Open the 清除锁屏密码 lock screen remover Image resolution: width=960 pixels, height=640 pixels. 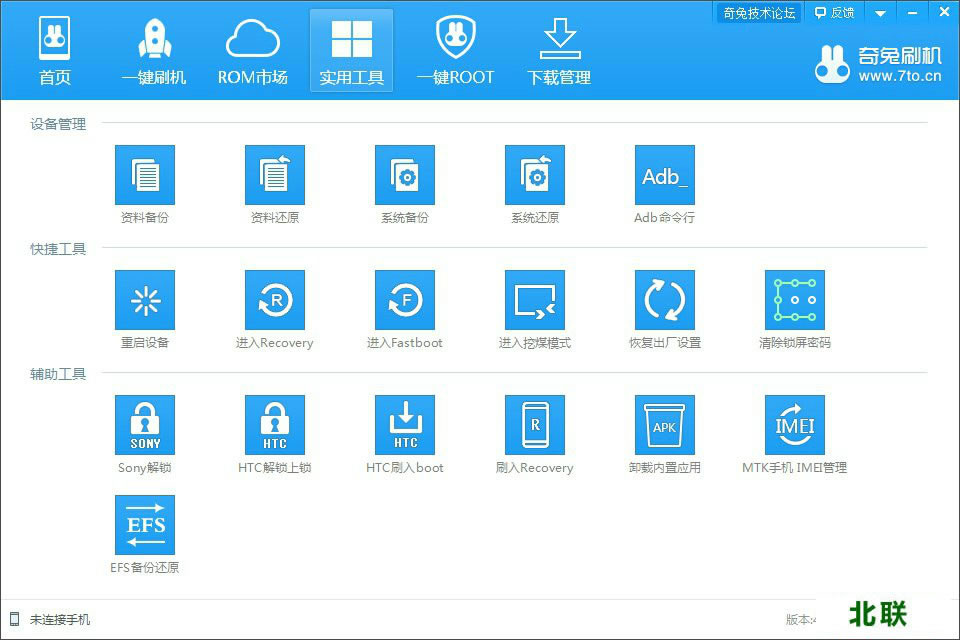(x=794, y=298)
